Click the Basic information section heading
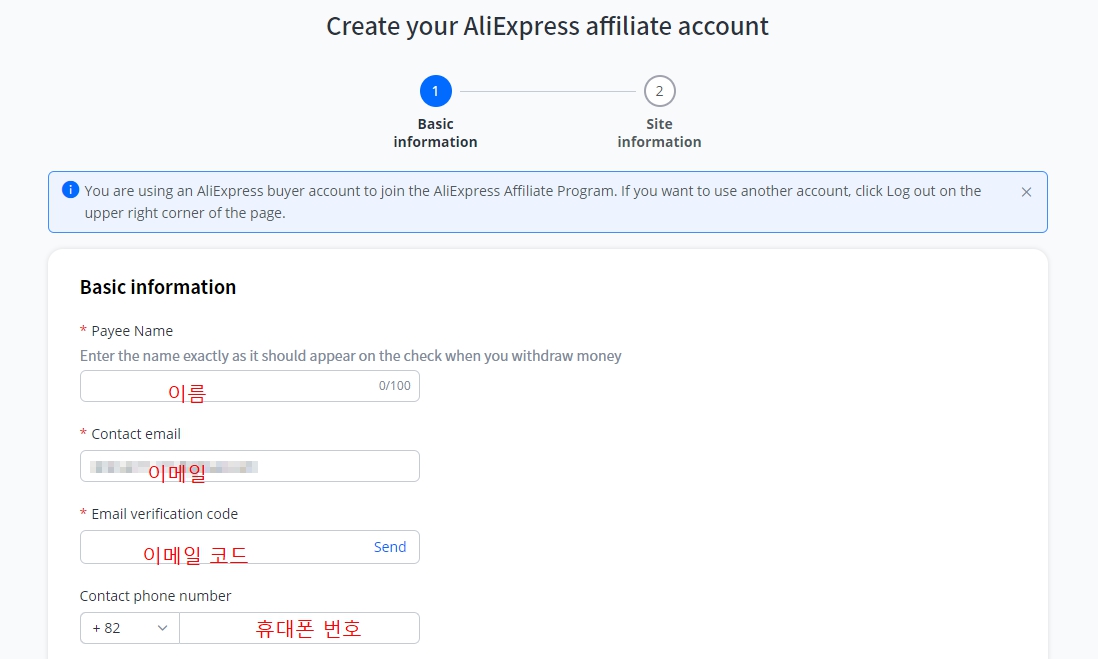This screenshot has height=659, width=1098. coord(158,287)
